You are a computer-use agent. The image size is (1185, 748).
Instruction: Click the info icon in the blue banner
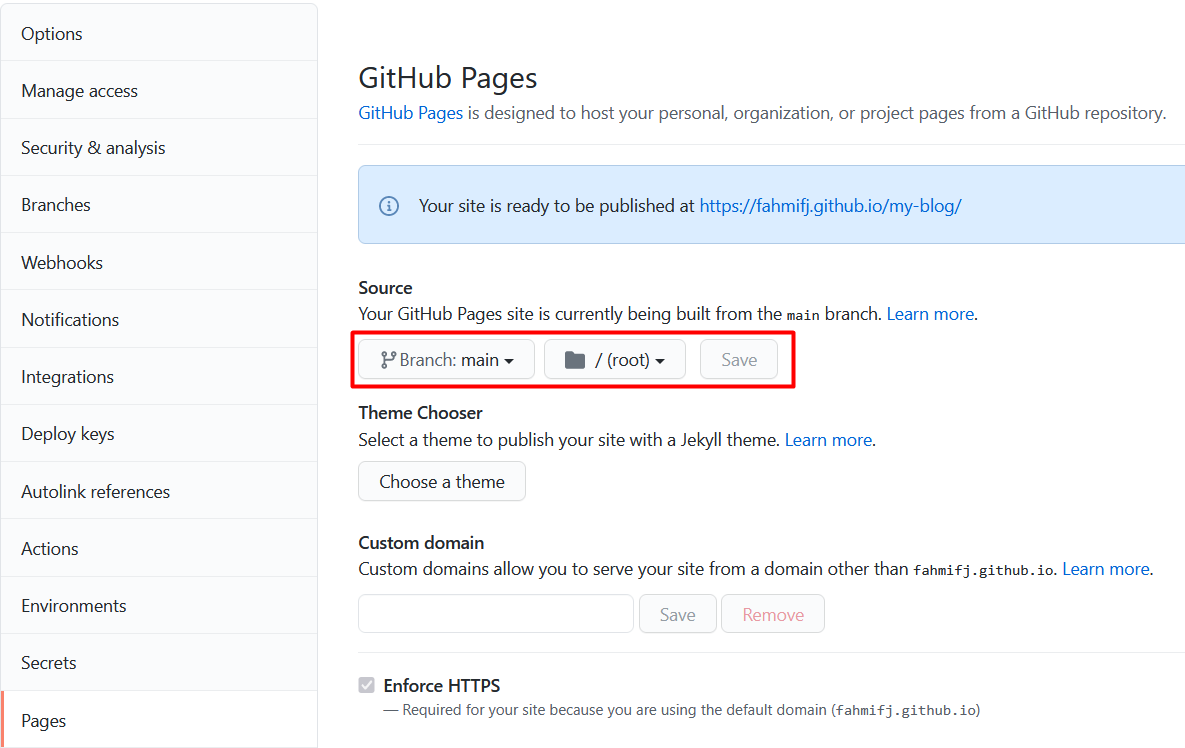tap(388, 206)
